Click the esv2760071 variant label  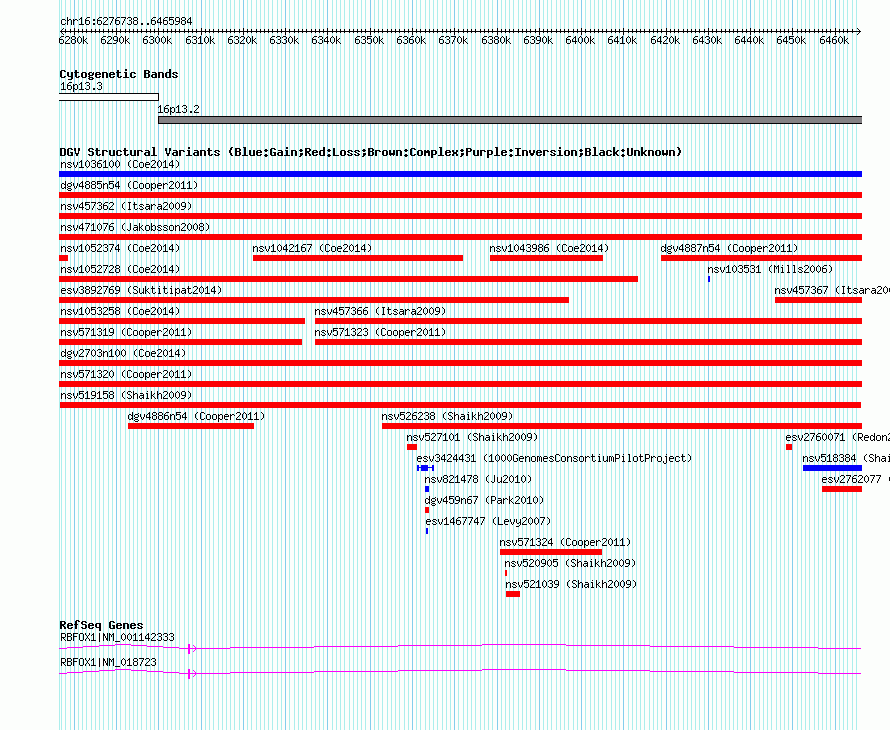837,437
